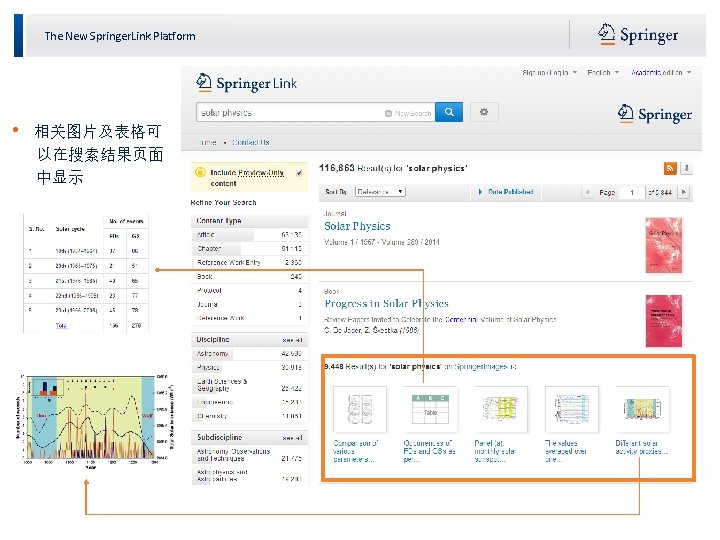
Task: Click the Solar Physics journal cover
Action: click(664, 245)
